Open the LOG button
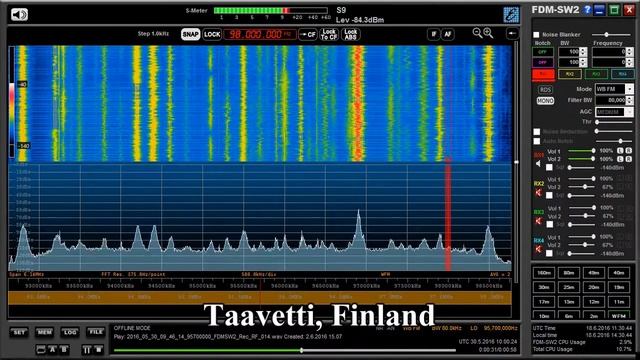 pyautogui.click(x=70, y=333)
